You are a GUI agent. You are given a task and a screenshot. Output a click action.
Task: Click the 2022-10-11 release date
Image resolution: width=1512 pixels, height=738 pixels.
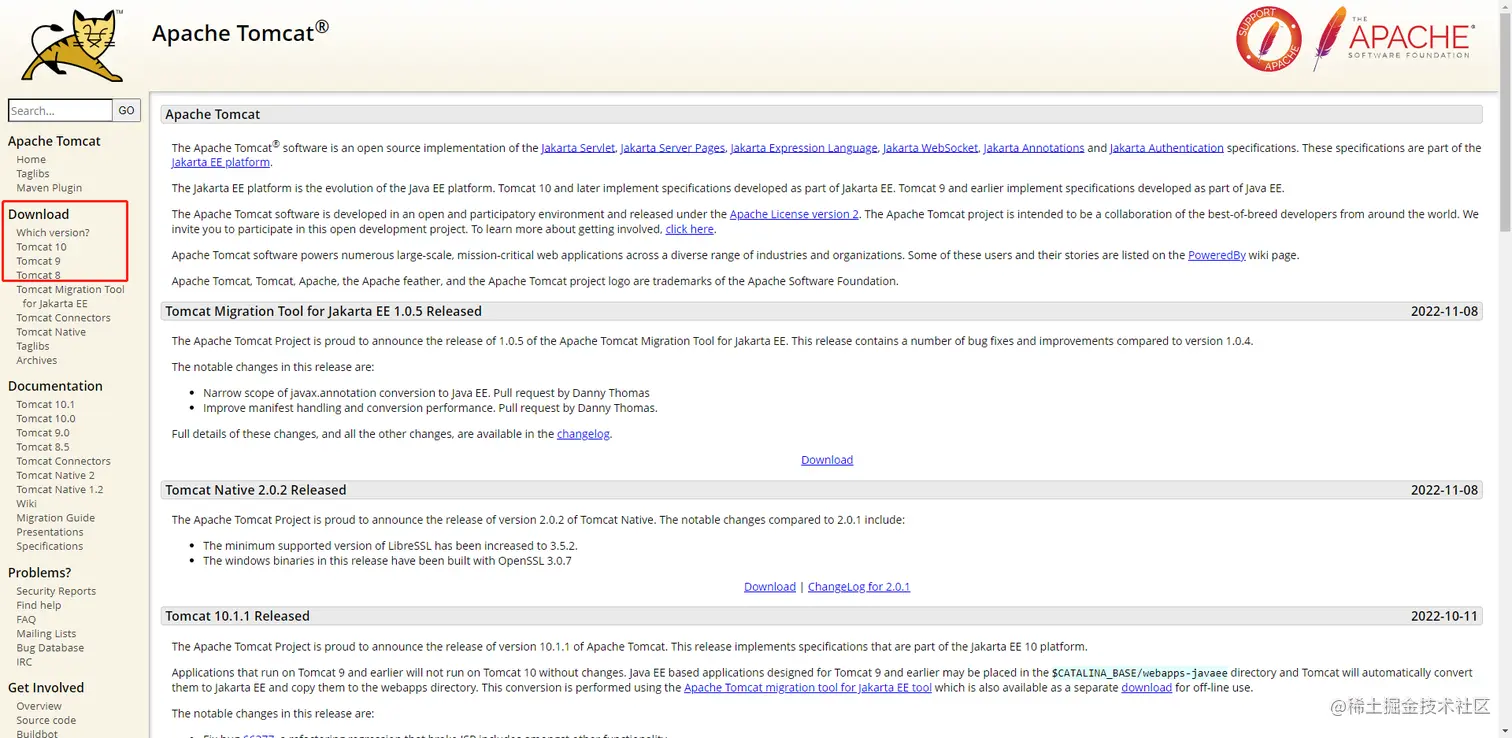click(x=1444, y=616)
